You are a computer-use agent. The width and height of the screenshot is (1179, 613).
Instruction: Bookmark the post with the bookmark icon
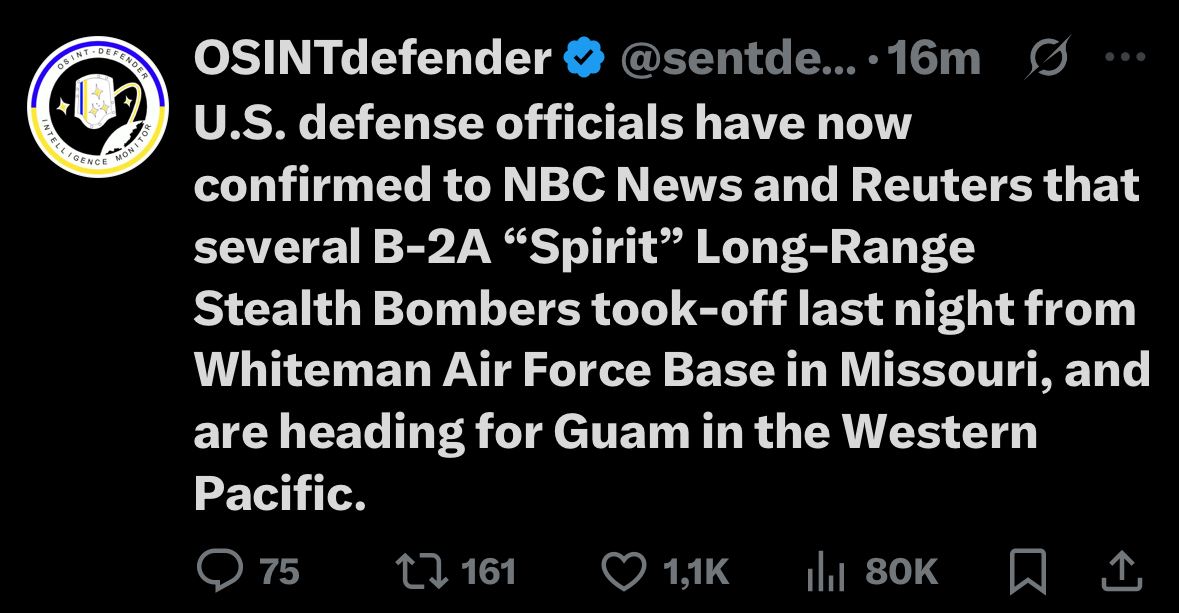click(x=1028, y=572)
